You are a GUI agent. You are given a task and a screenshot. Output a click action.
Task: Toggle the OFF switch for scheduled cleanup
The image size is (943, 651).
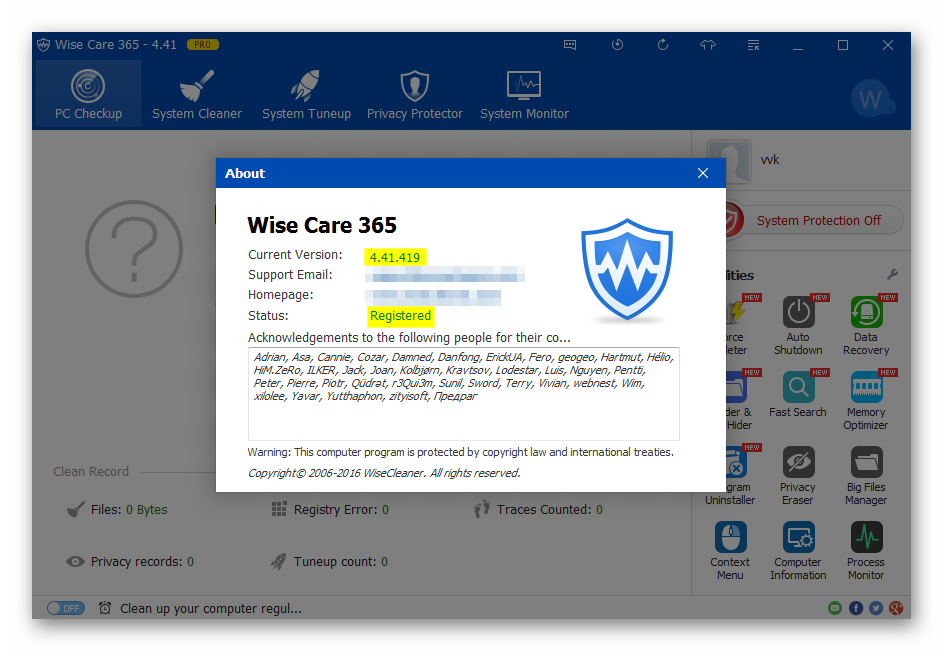point(66,608)
